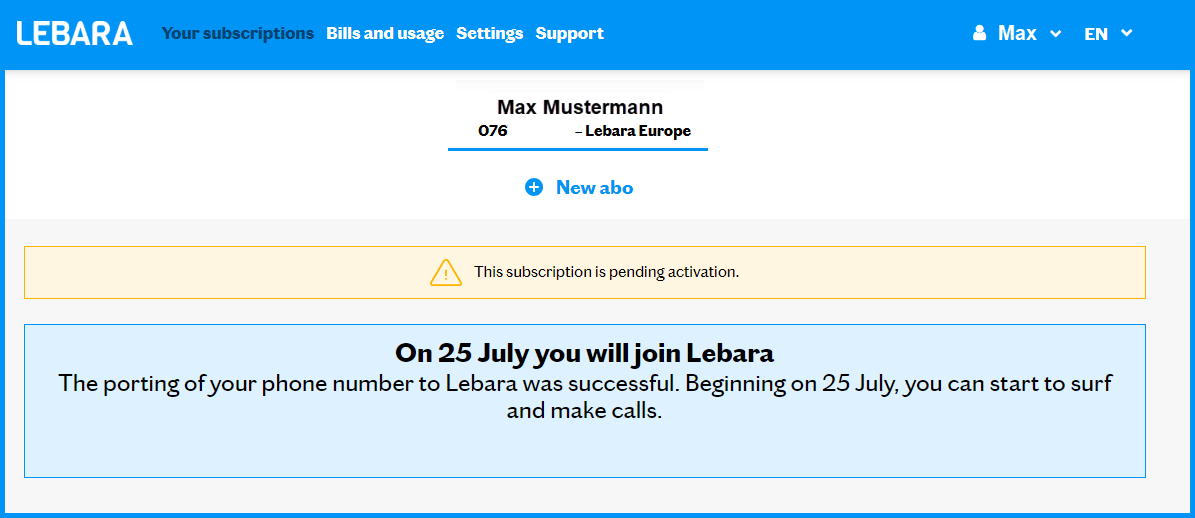Open the Your subscriptions menu item

point(238,33)
